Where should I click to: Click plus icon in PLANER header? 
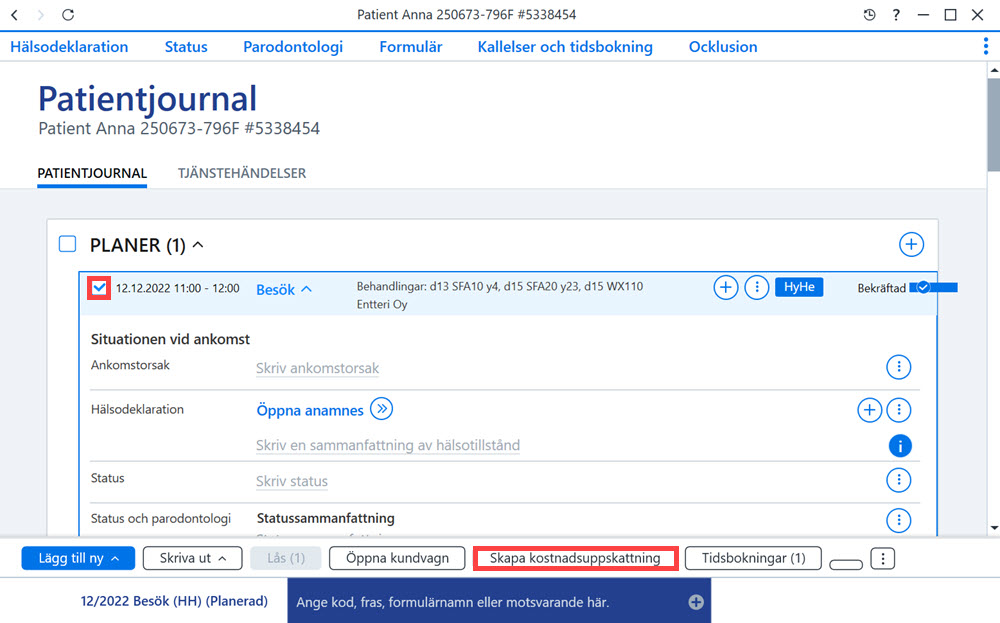click(911, 244)
